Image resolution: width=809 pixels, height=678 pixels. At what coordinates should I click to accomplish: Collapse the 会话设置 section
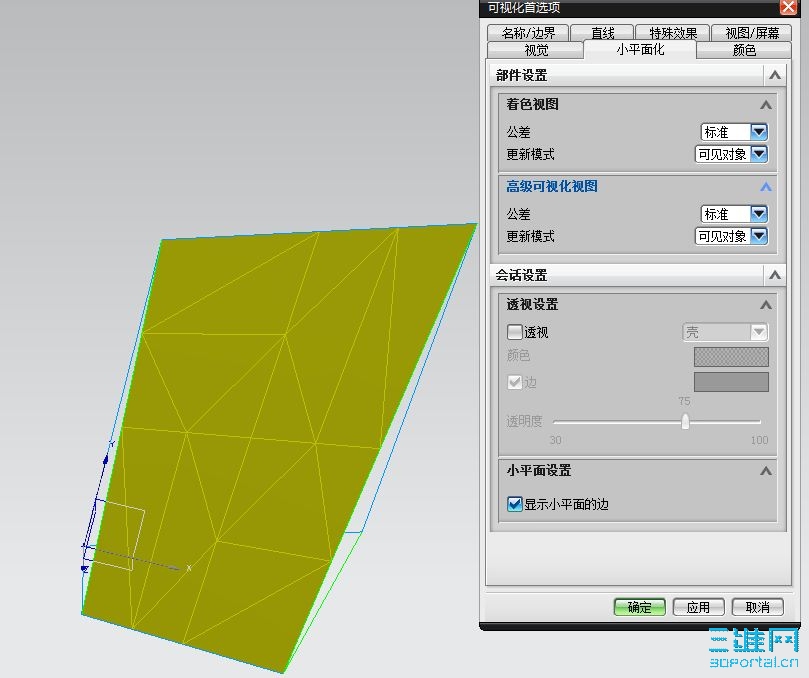pyautogui.click(x=774, y=275)
